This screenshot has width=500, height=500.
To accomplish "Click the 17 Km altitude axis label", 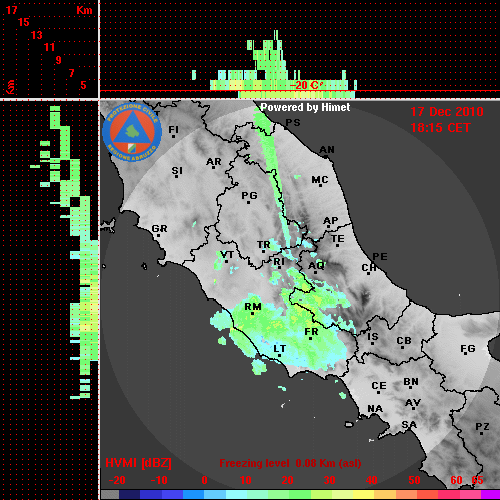I will click(x=11, y=10).
